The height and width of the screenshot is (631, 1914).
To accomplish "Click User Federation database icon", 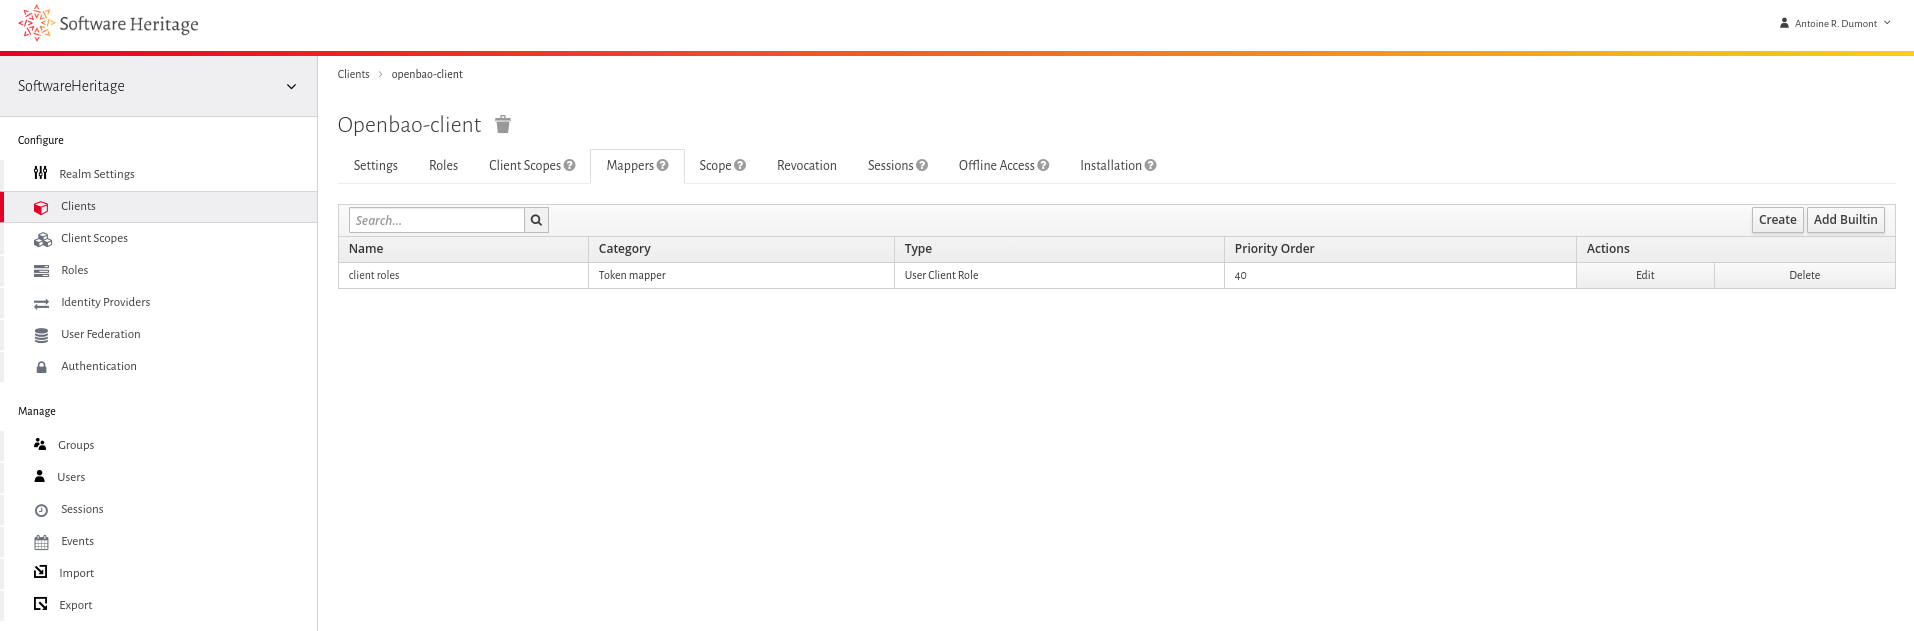I will 41,335.
